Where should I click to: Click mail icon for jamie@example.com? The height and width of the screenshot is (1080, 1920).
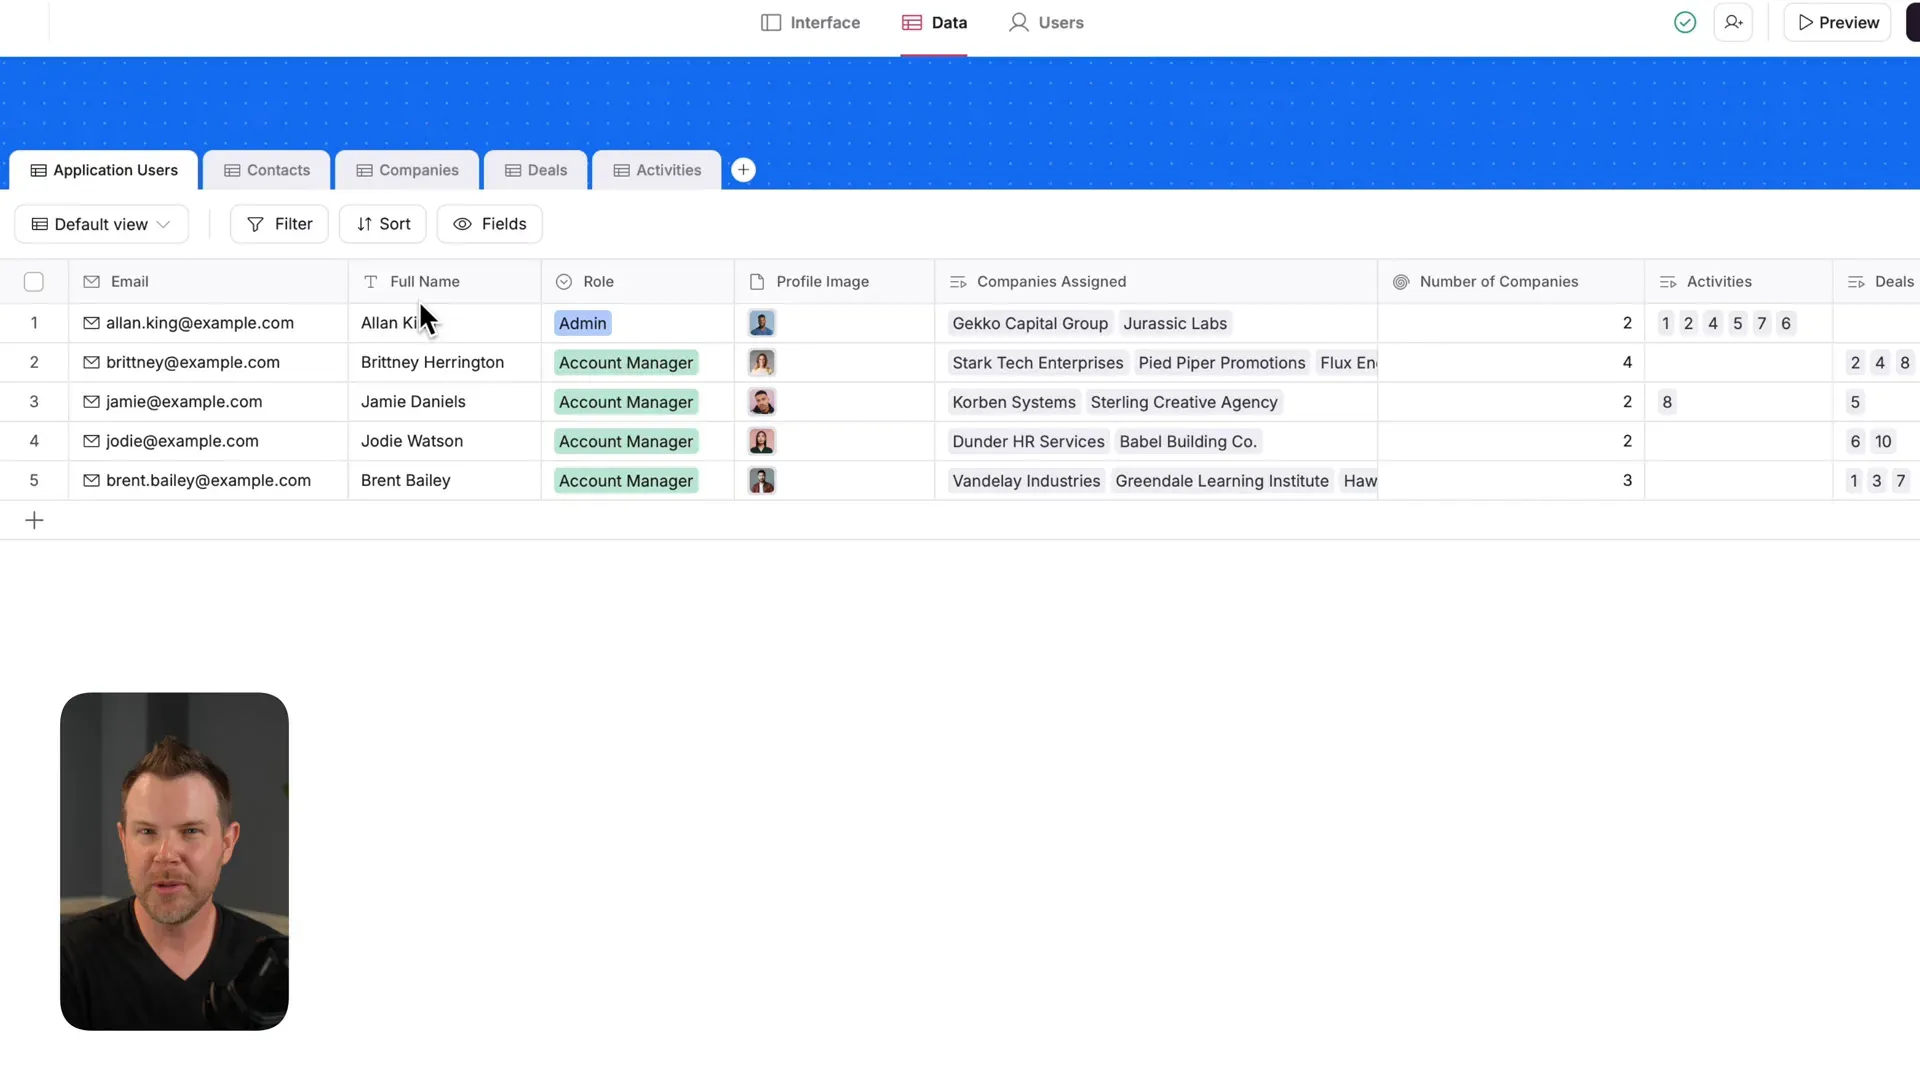pyautogui.click(x=91, y=401)
